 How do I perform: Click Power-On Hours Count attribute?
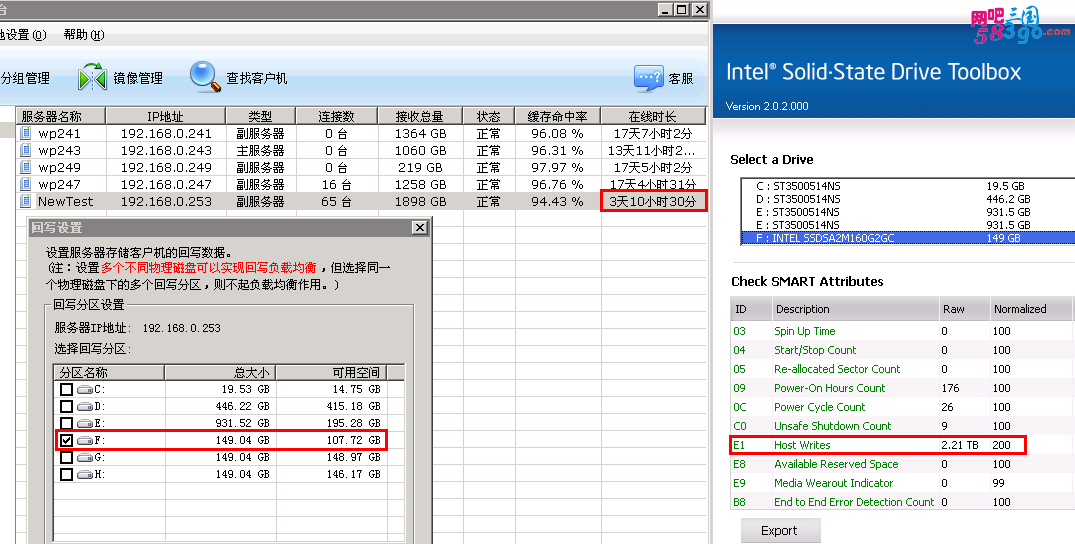pyautogui.click(x=830, y=388)
